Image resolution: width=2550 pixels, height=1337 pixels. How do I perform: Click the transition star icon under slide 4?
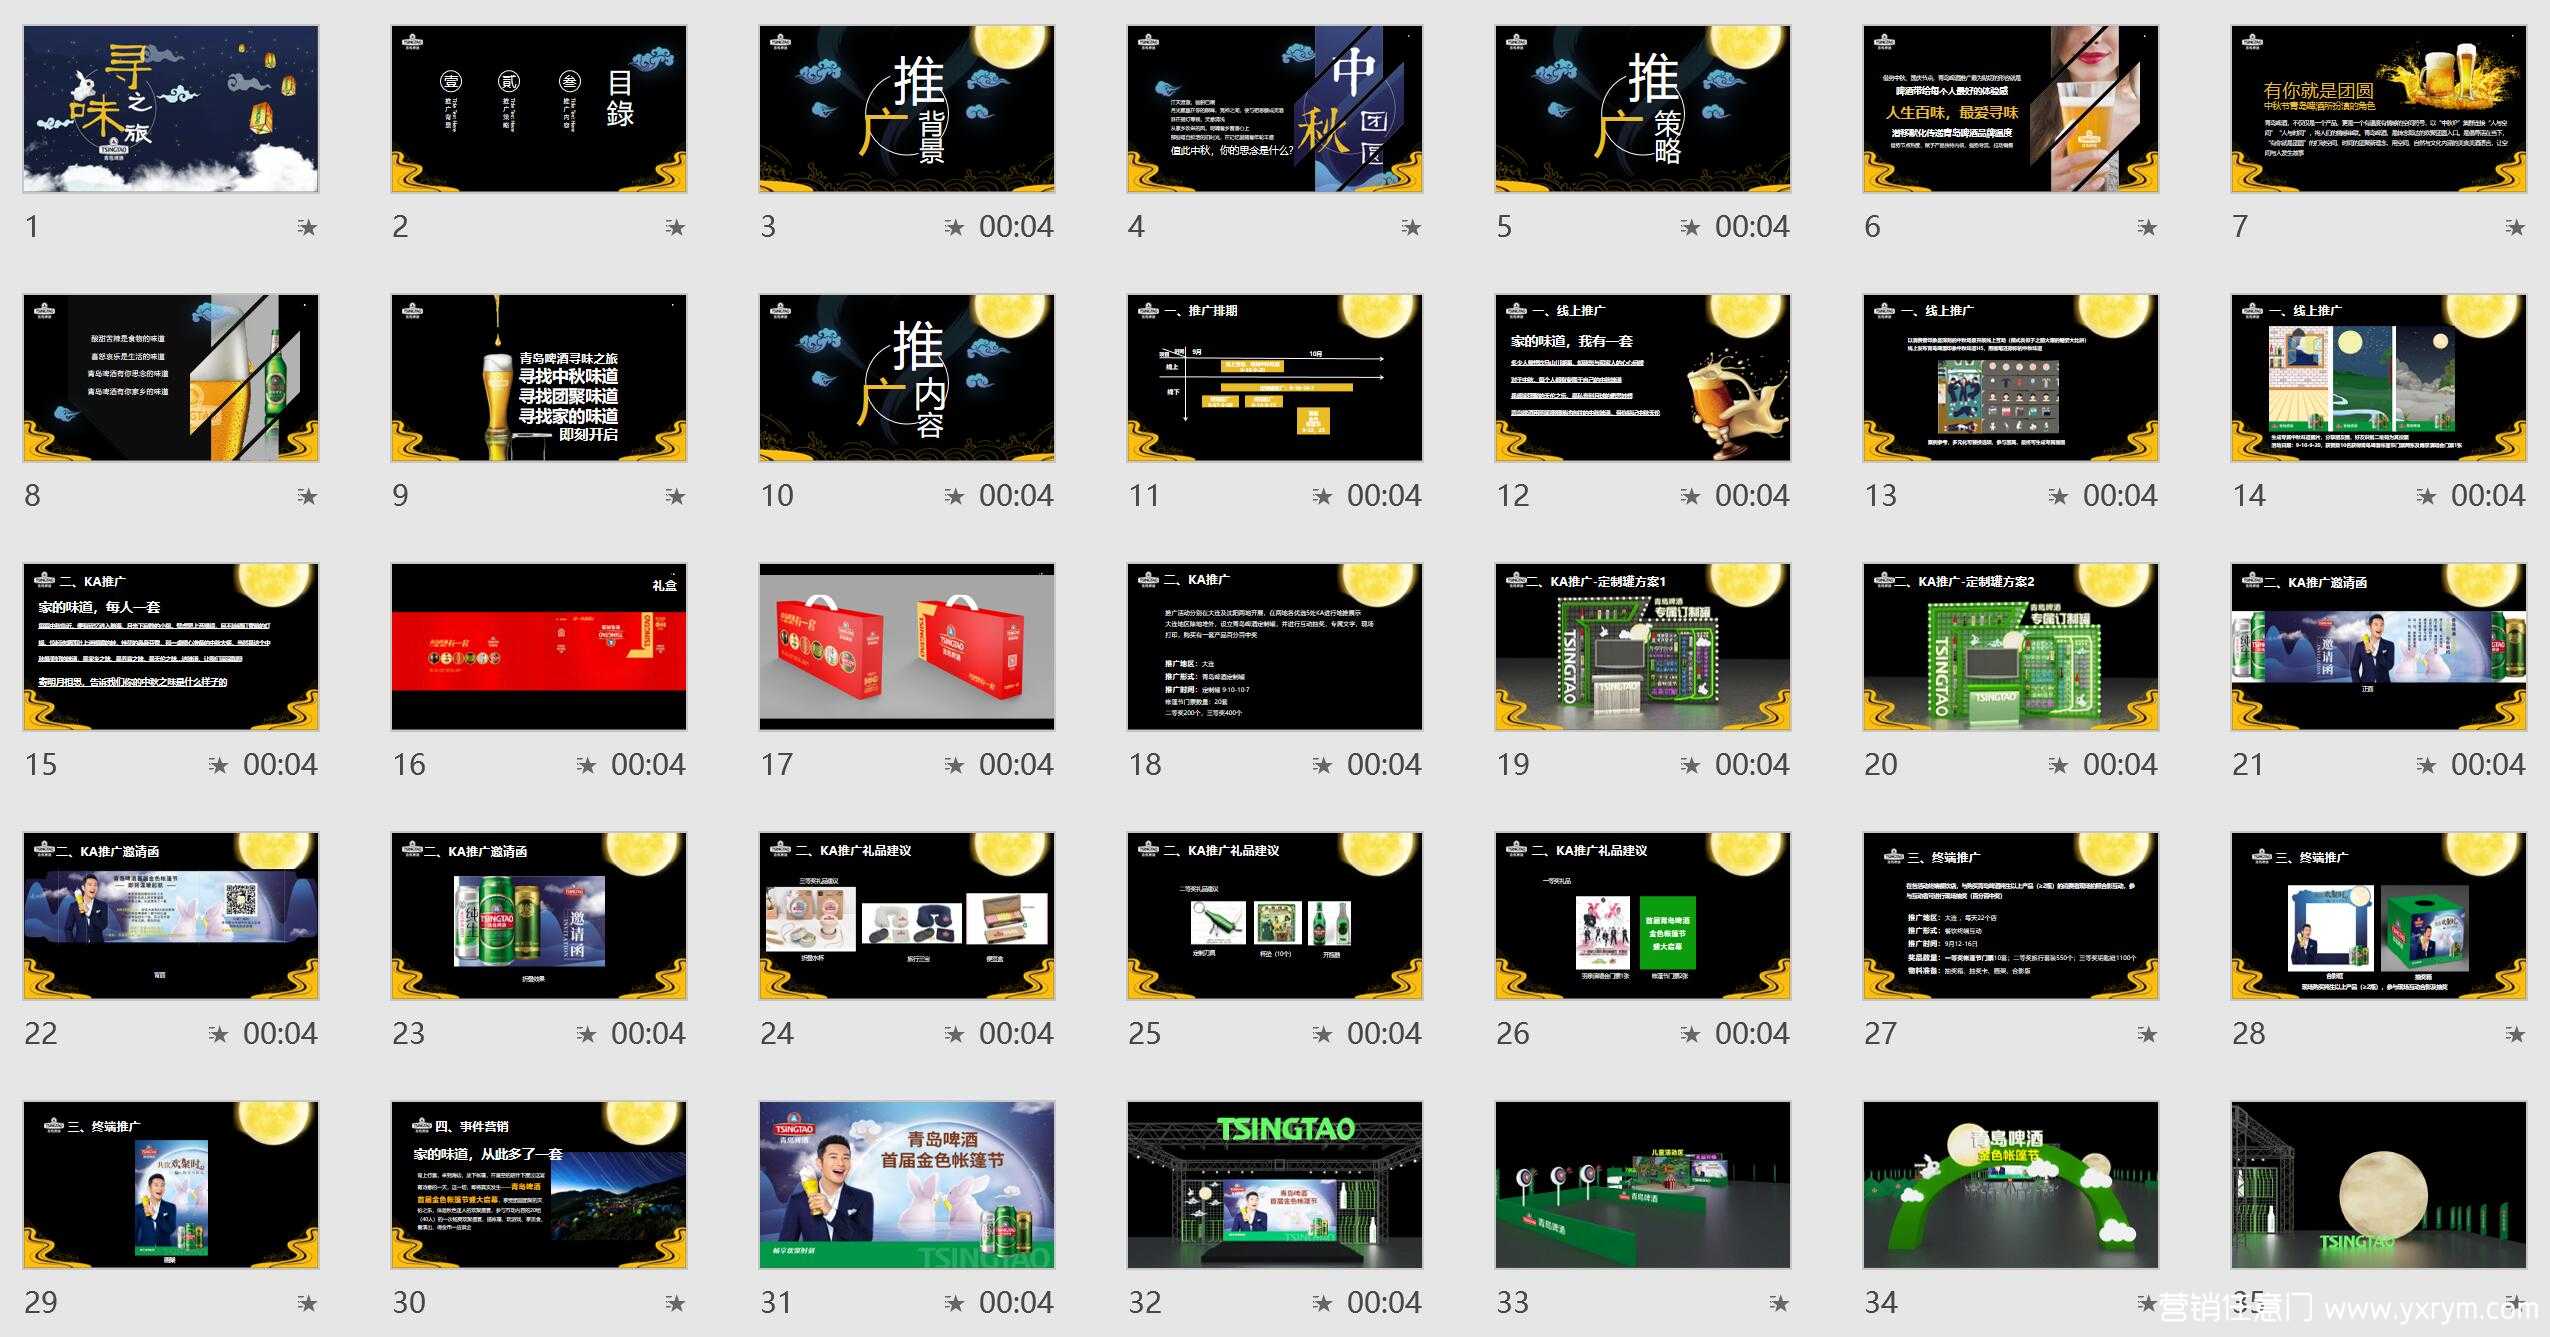pos(1411,228)
